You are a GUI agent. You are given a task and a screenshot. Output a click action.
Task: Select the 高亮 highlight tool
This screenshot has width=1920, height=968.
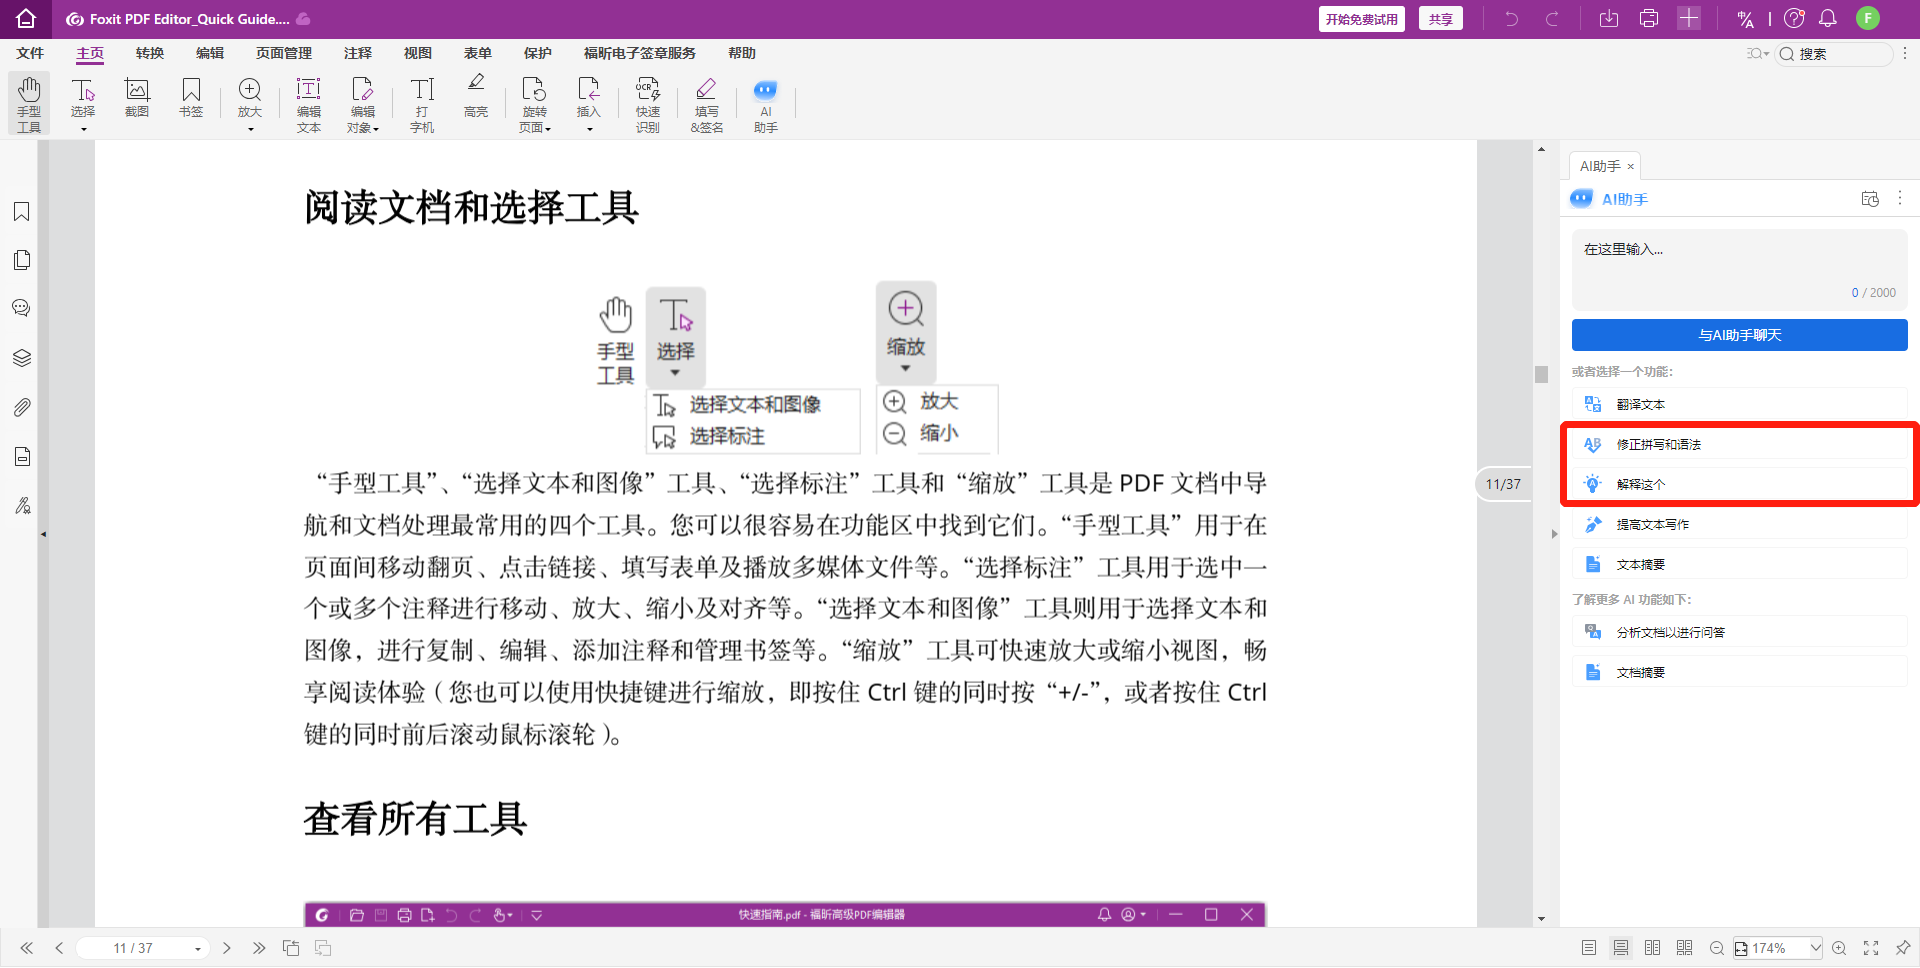pyautogui.click(x=476, y=96)
